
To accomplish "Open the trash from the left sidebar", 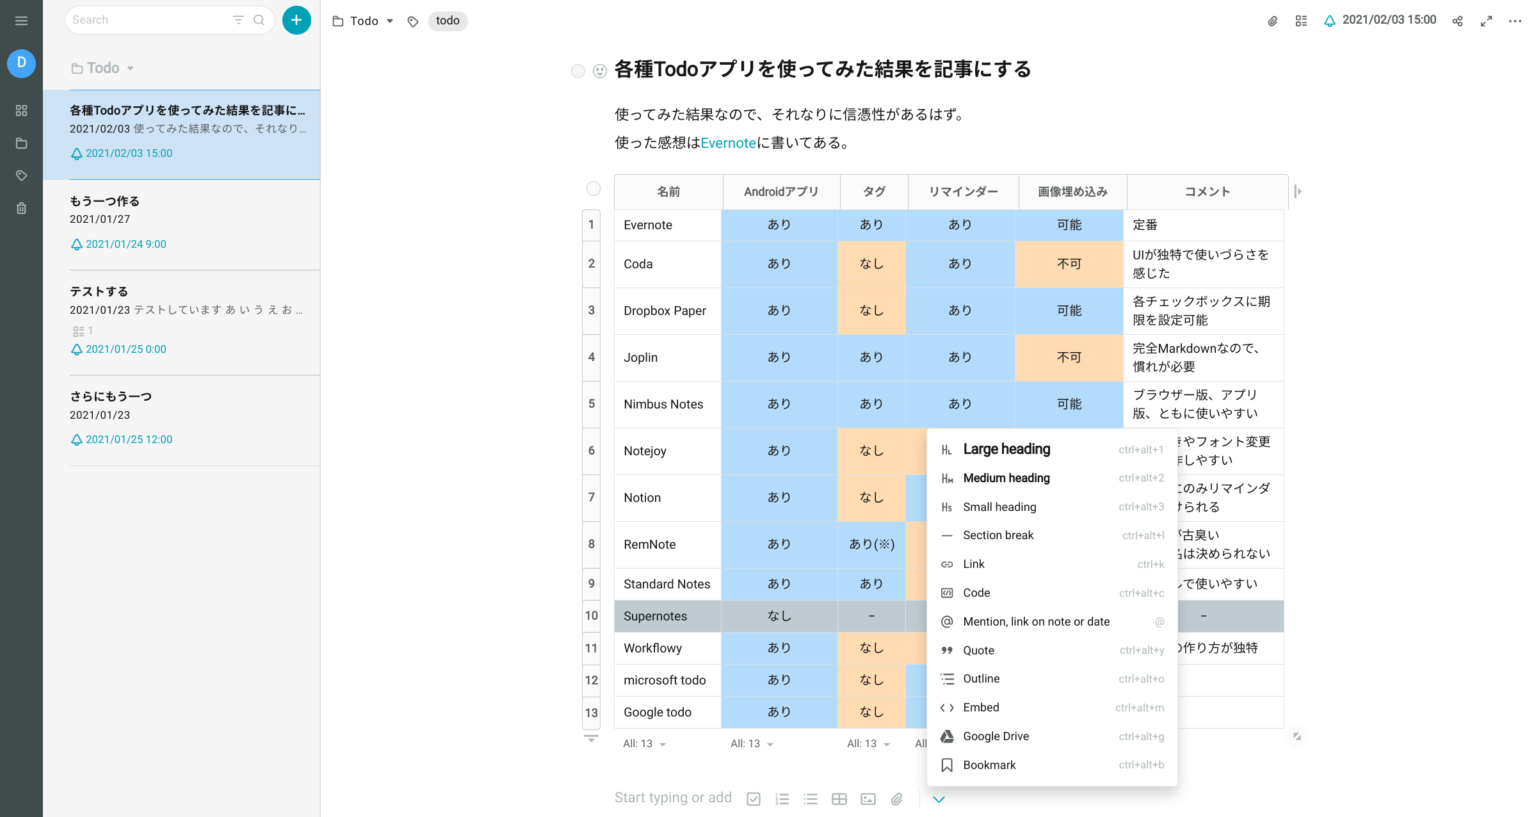I will [x=21, y=206].
